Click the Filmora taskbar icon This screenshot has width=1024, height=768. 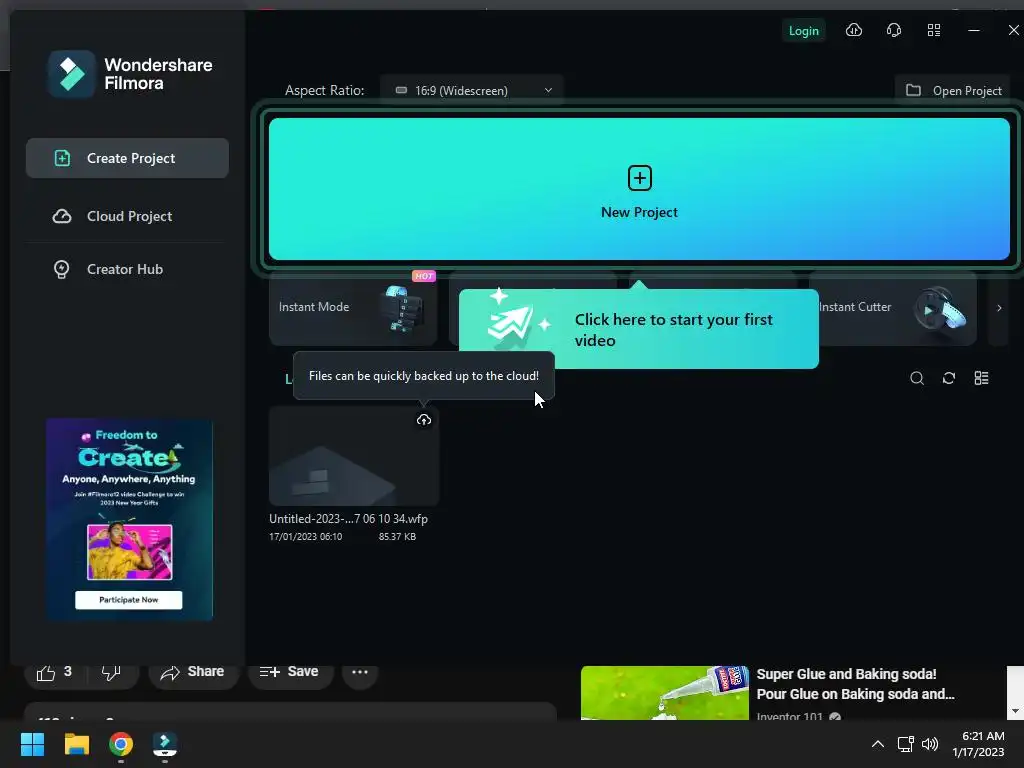[x=165, y=744]
